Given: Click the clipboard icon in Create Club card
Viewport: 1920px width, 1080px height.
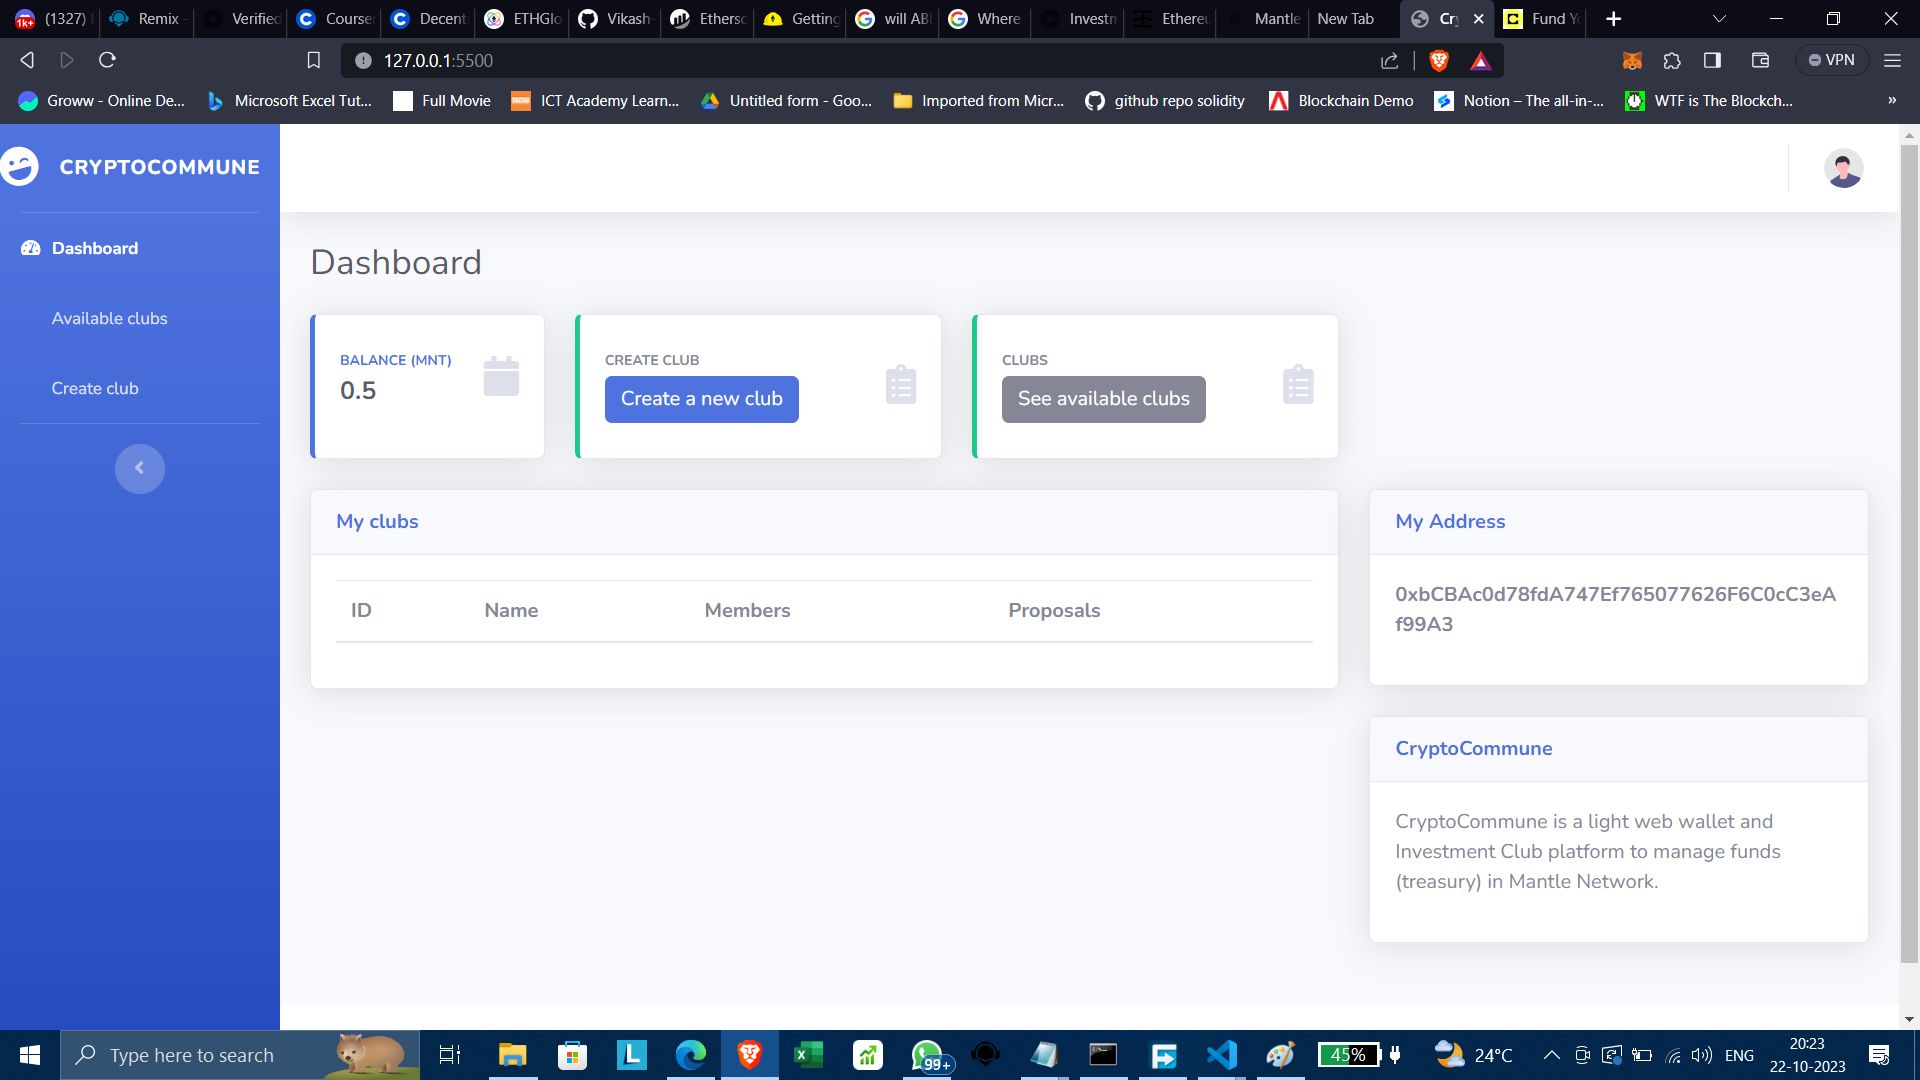Looking at the screenshot, I should (900, 385).
